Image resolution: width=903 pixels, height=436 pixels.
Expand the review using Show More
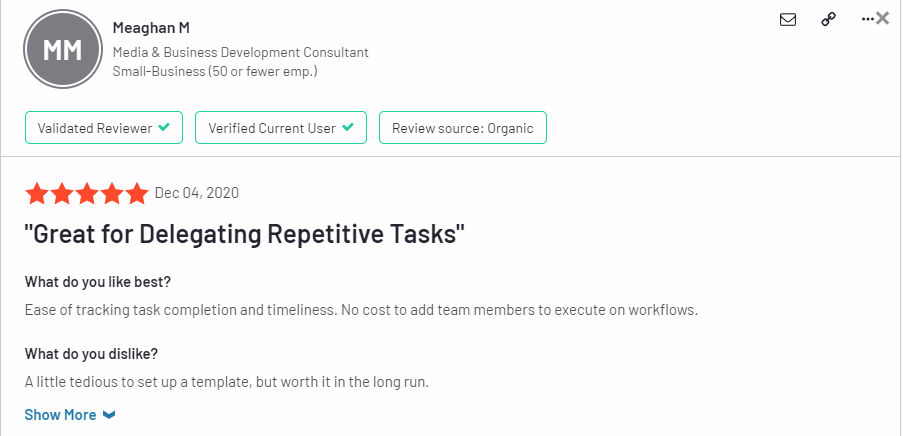tap(60, 415)
